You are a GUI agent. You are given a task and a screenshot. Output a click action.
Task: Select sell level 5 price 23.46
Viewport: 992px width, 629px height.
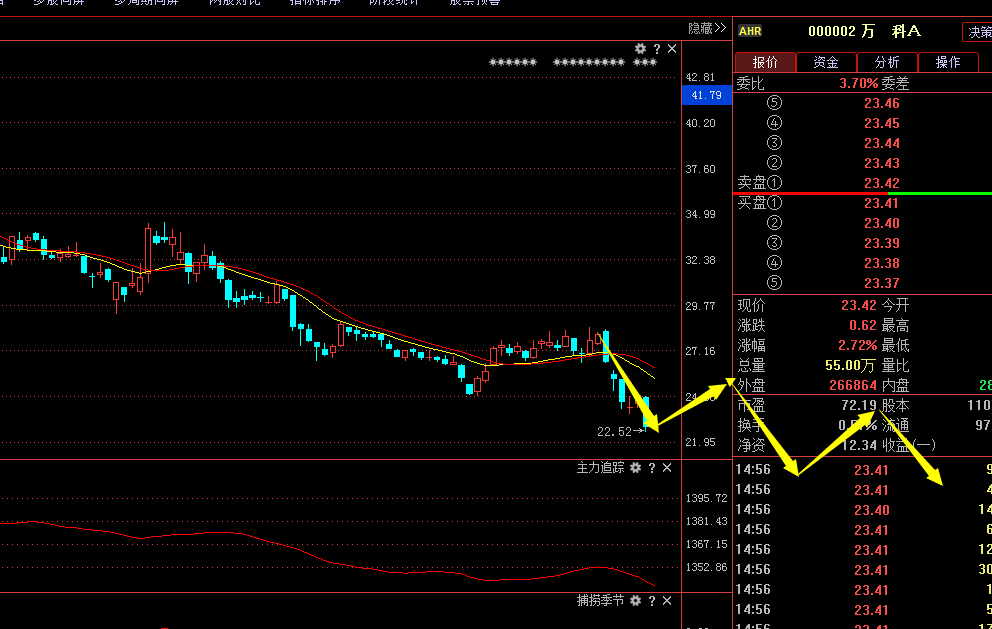click(881, 103)
